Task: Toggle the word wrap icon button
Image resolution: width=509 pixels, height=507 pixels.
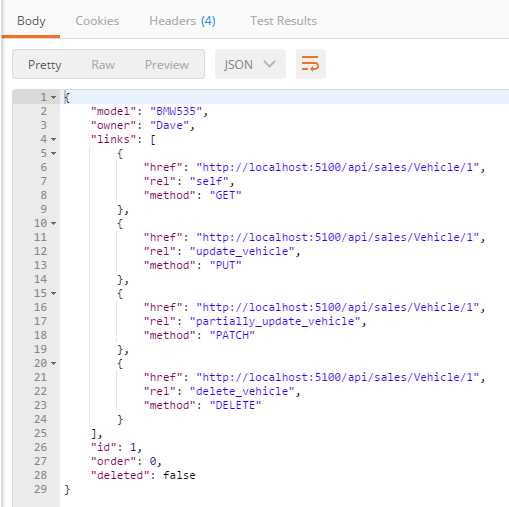Action: 310,64
